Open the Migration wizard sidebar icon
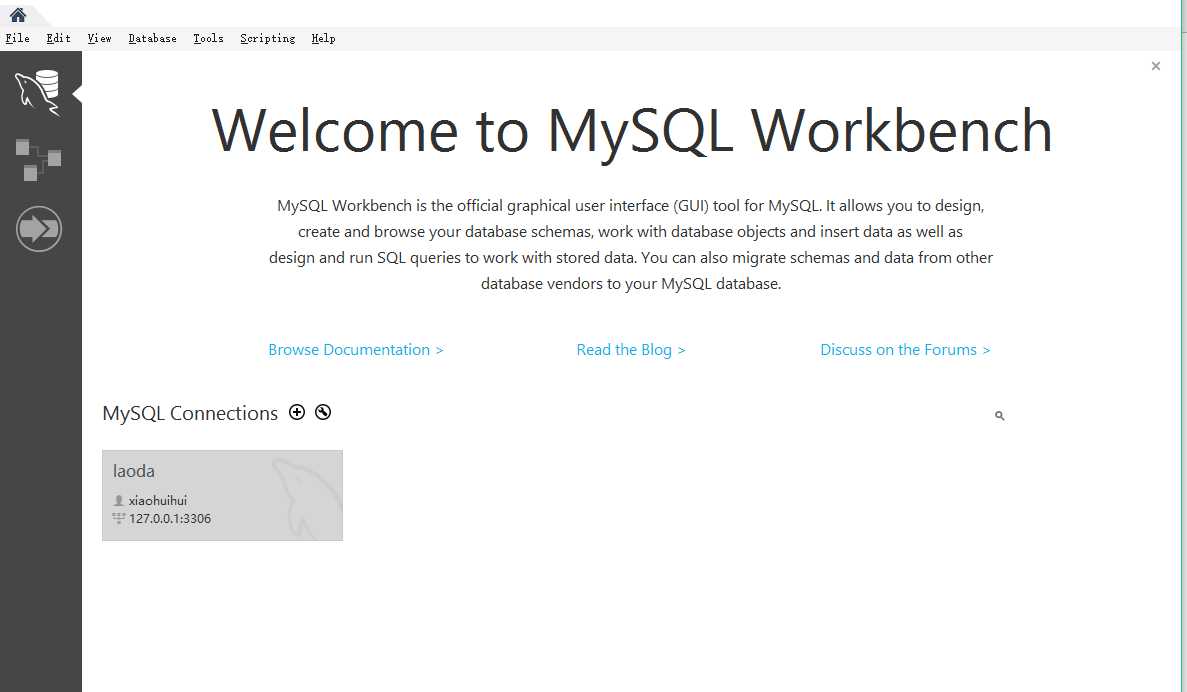Image resolution: width=1187 pixels, height=692 pixels. click(x=39, y=229)
